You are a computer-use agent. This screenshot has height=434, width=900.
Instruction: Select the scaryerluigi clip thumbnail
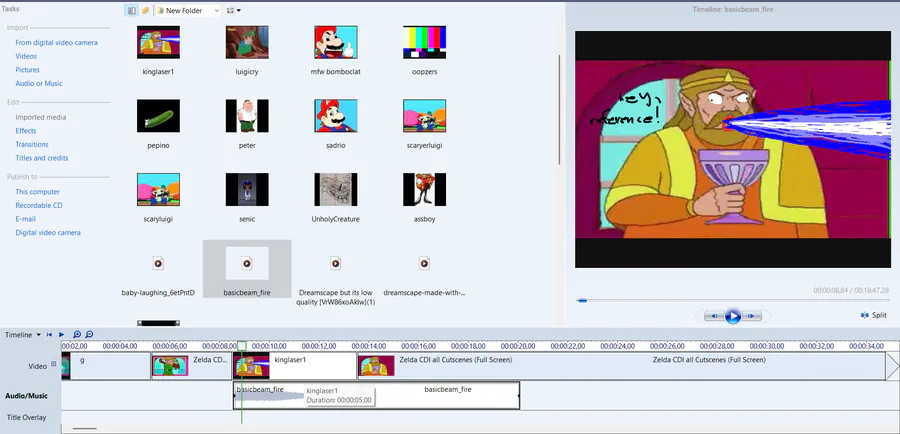[425, 115]
